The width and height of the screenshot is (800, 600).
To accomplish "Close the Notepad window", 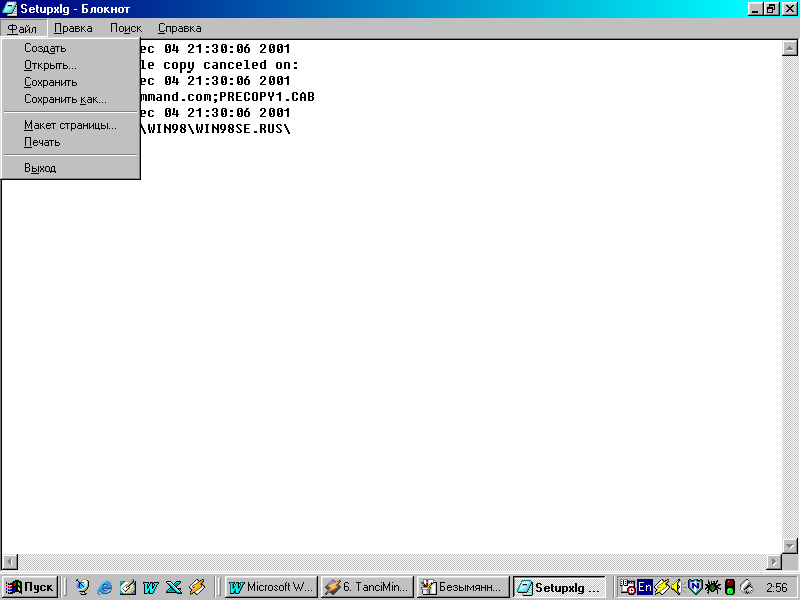I will (x=789, y=9).
